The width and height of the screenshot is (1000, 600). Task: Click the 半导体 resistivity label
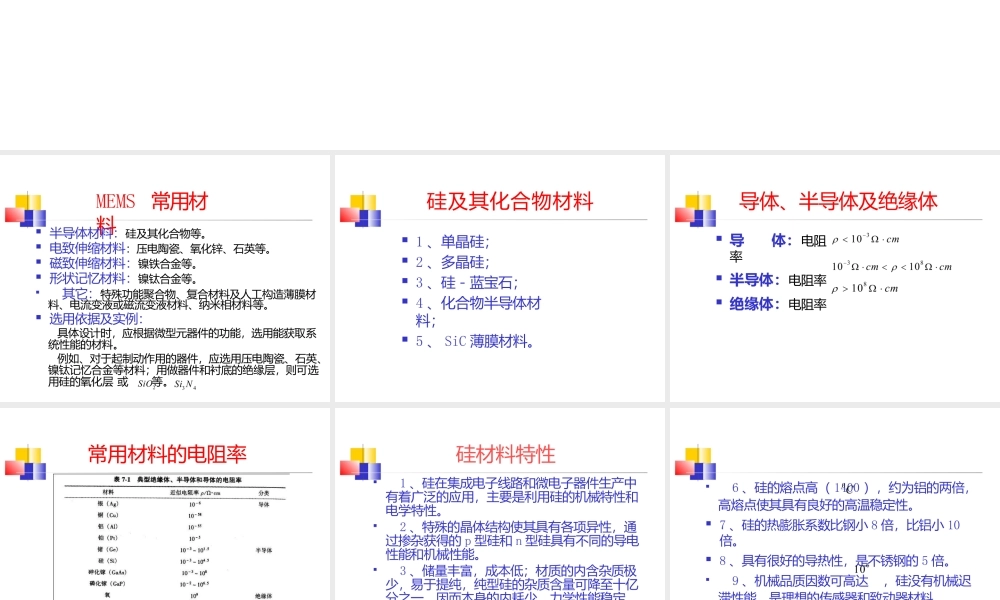tap(755, 280)
